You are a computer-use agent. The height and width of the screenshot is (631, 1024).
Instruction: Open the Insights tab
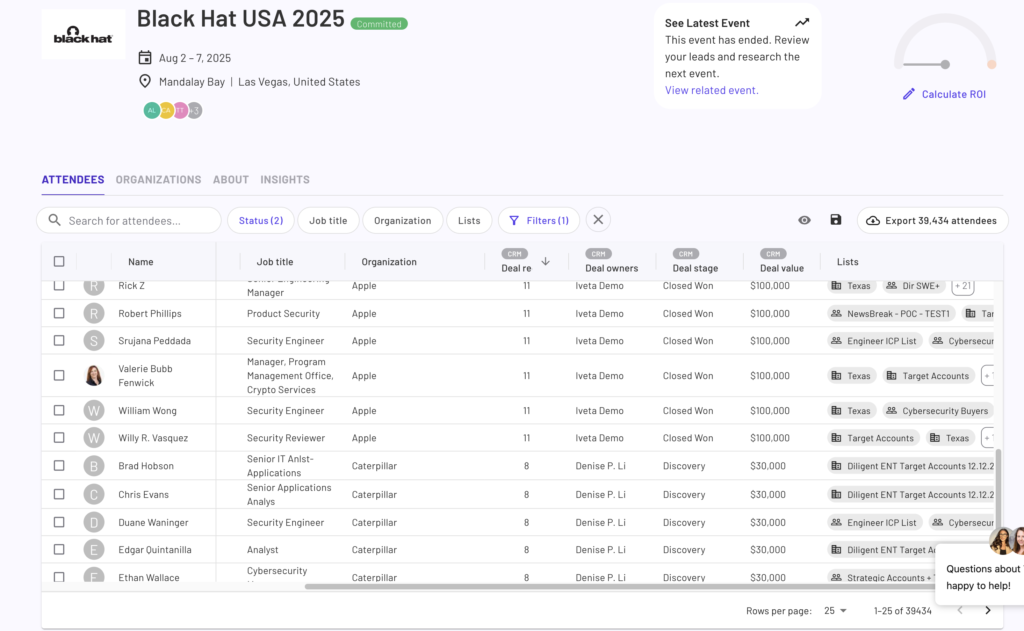(x=285, y=180)
